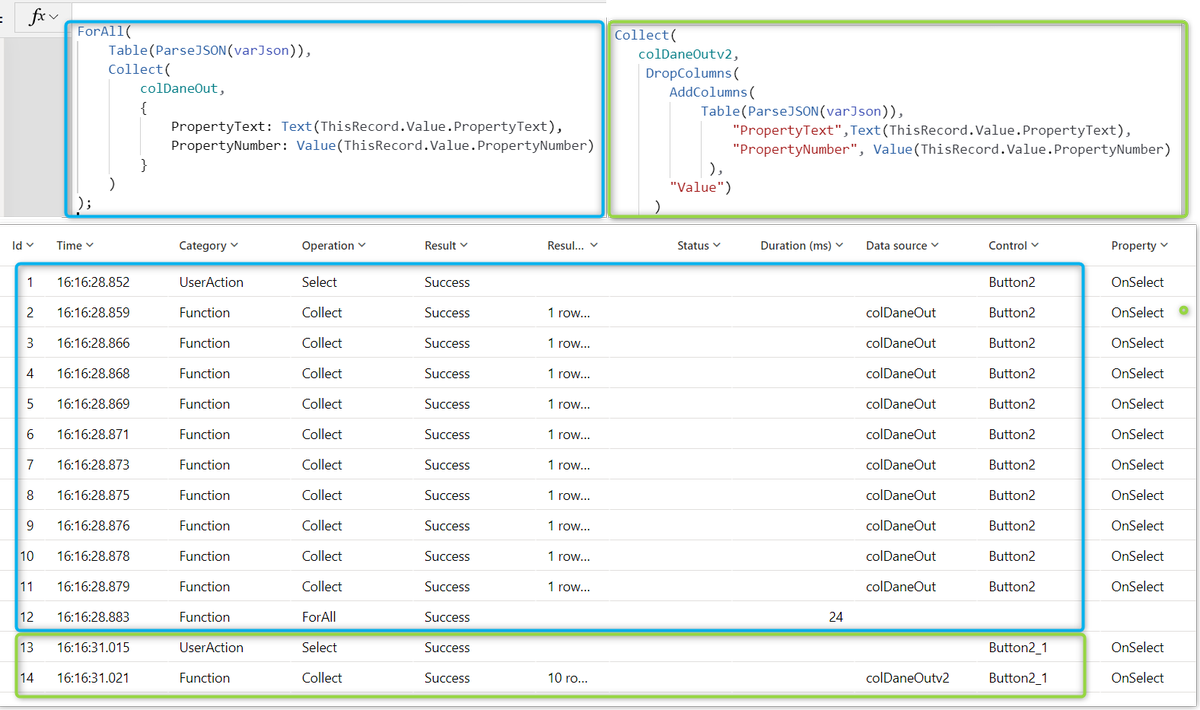Open the truncated Resul... column header
Image resolution: width=1200 pixels, height=710 pixels.
pyautogui.click(x=573, y=245)
